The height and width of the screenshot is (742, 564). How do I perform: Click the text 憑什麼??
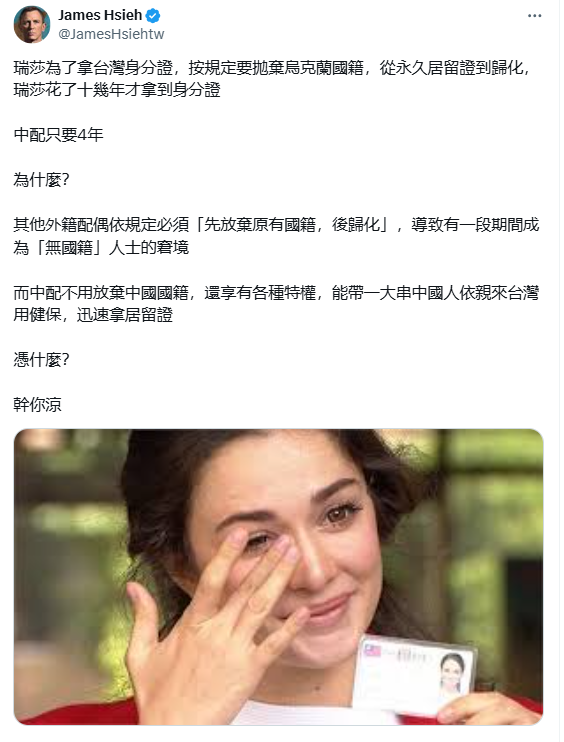(x=41, y=360)
